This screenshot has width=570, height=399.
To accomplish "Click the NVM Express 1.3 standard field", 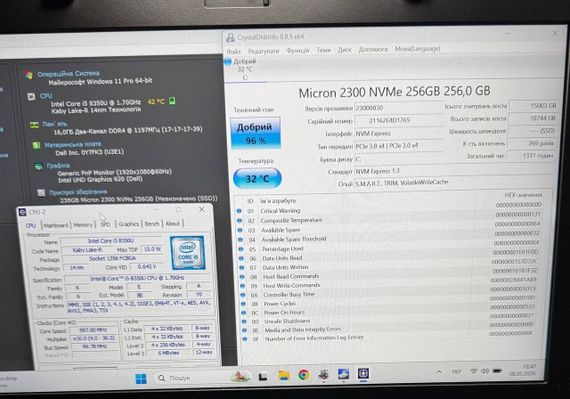I will (454, 171).
